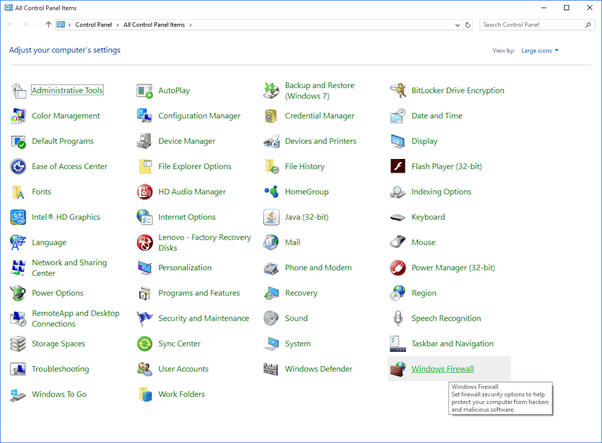Open the Internet Options link
Image resolution: width=602 pixels, height=443 pixels.
(x=187, y=217)
